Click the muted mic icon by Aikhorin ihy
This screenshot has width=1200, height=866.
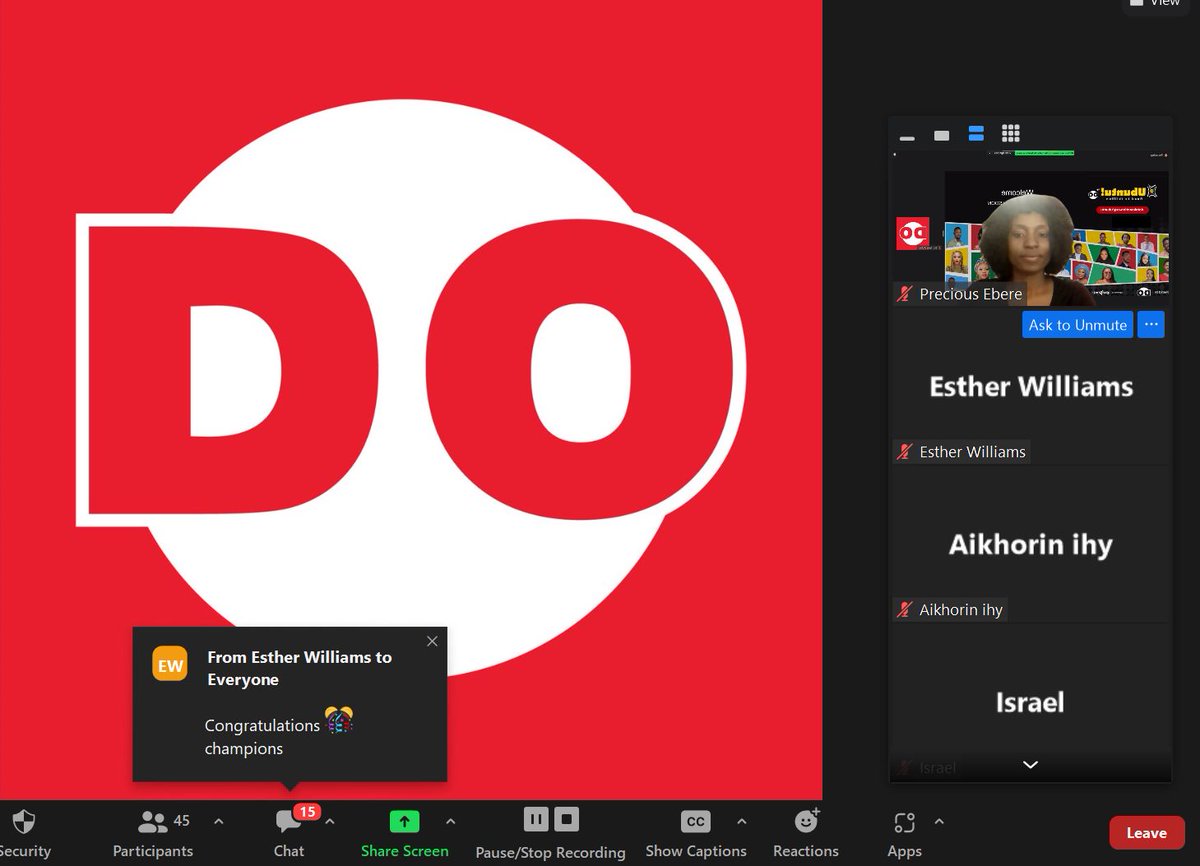coord(905,609)
